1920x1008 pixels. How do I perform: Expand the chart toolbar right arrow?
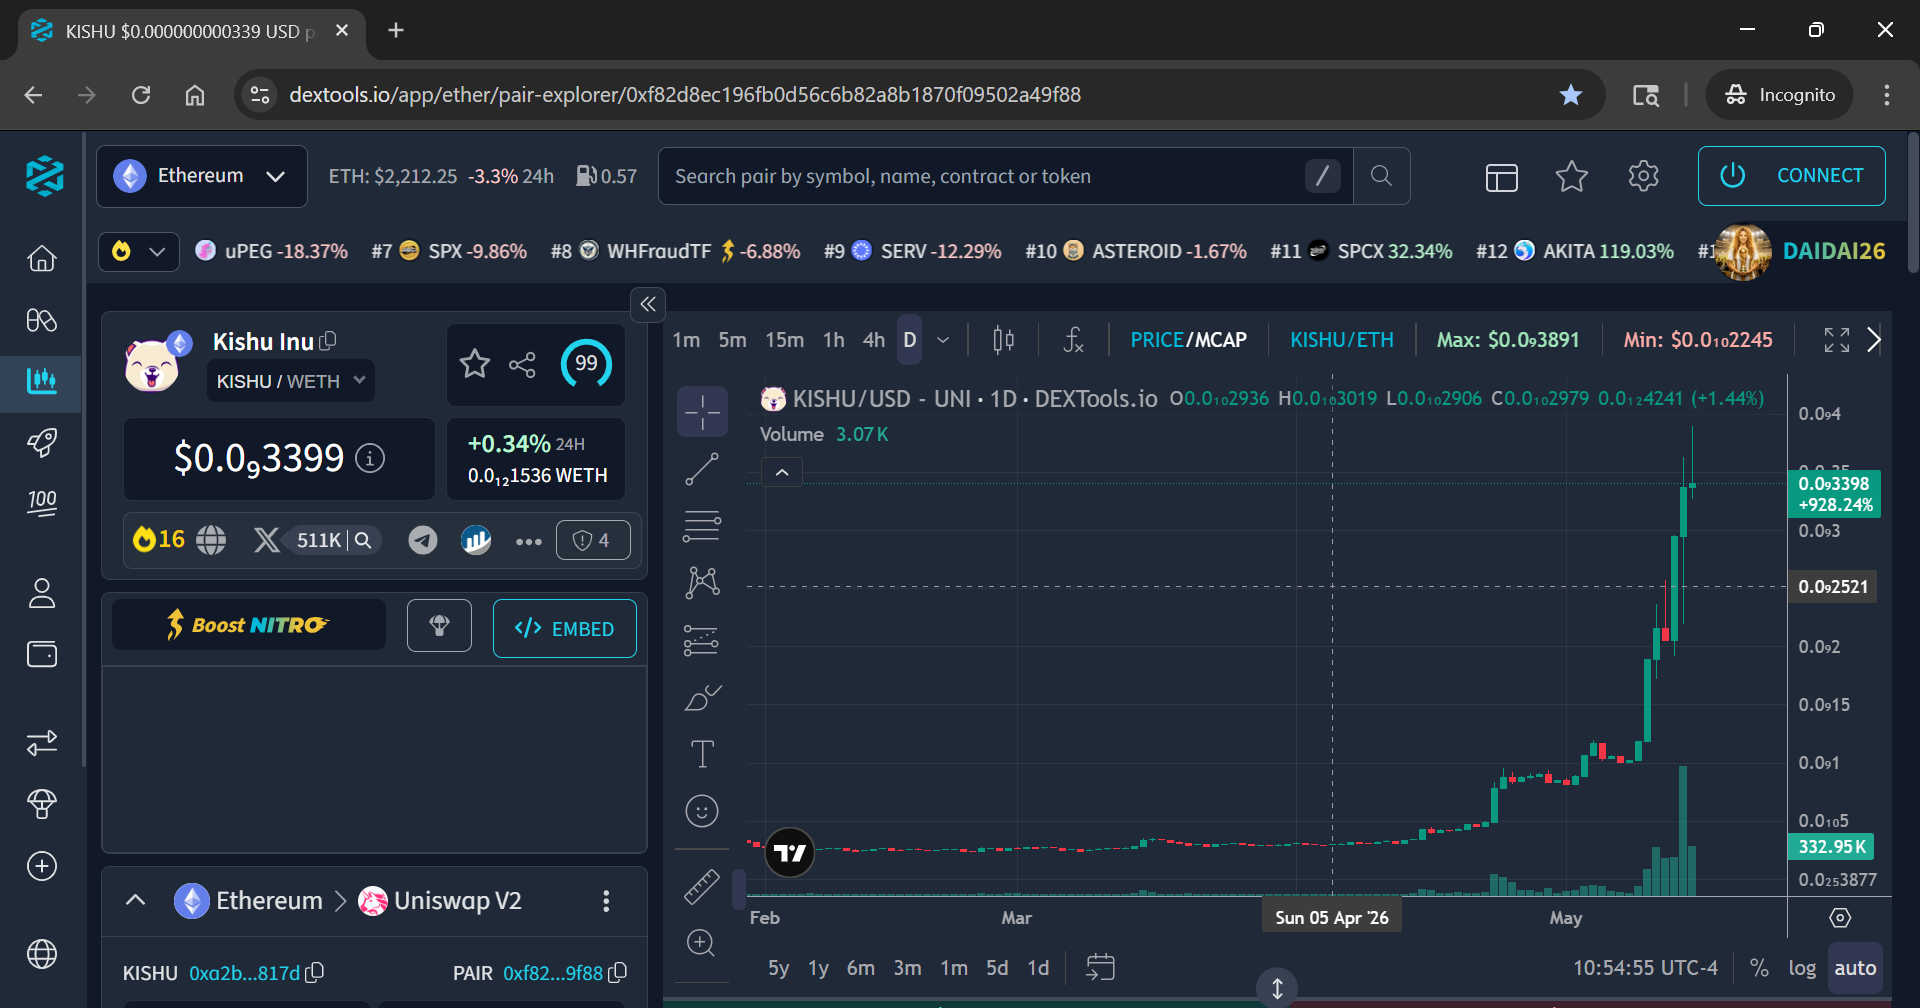coord(1874,340)
